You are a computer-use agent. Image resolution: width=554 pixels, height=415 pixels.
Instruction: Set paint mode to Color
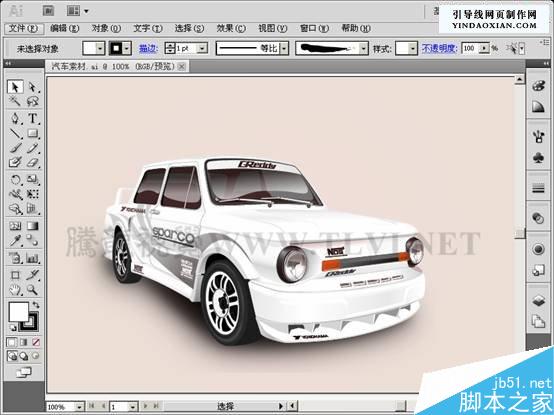tap(12, 342)
